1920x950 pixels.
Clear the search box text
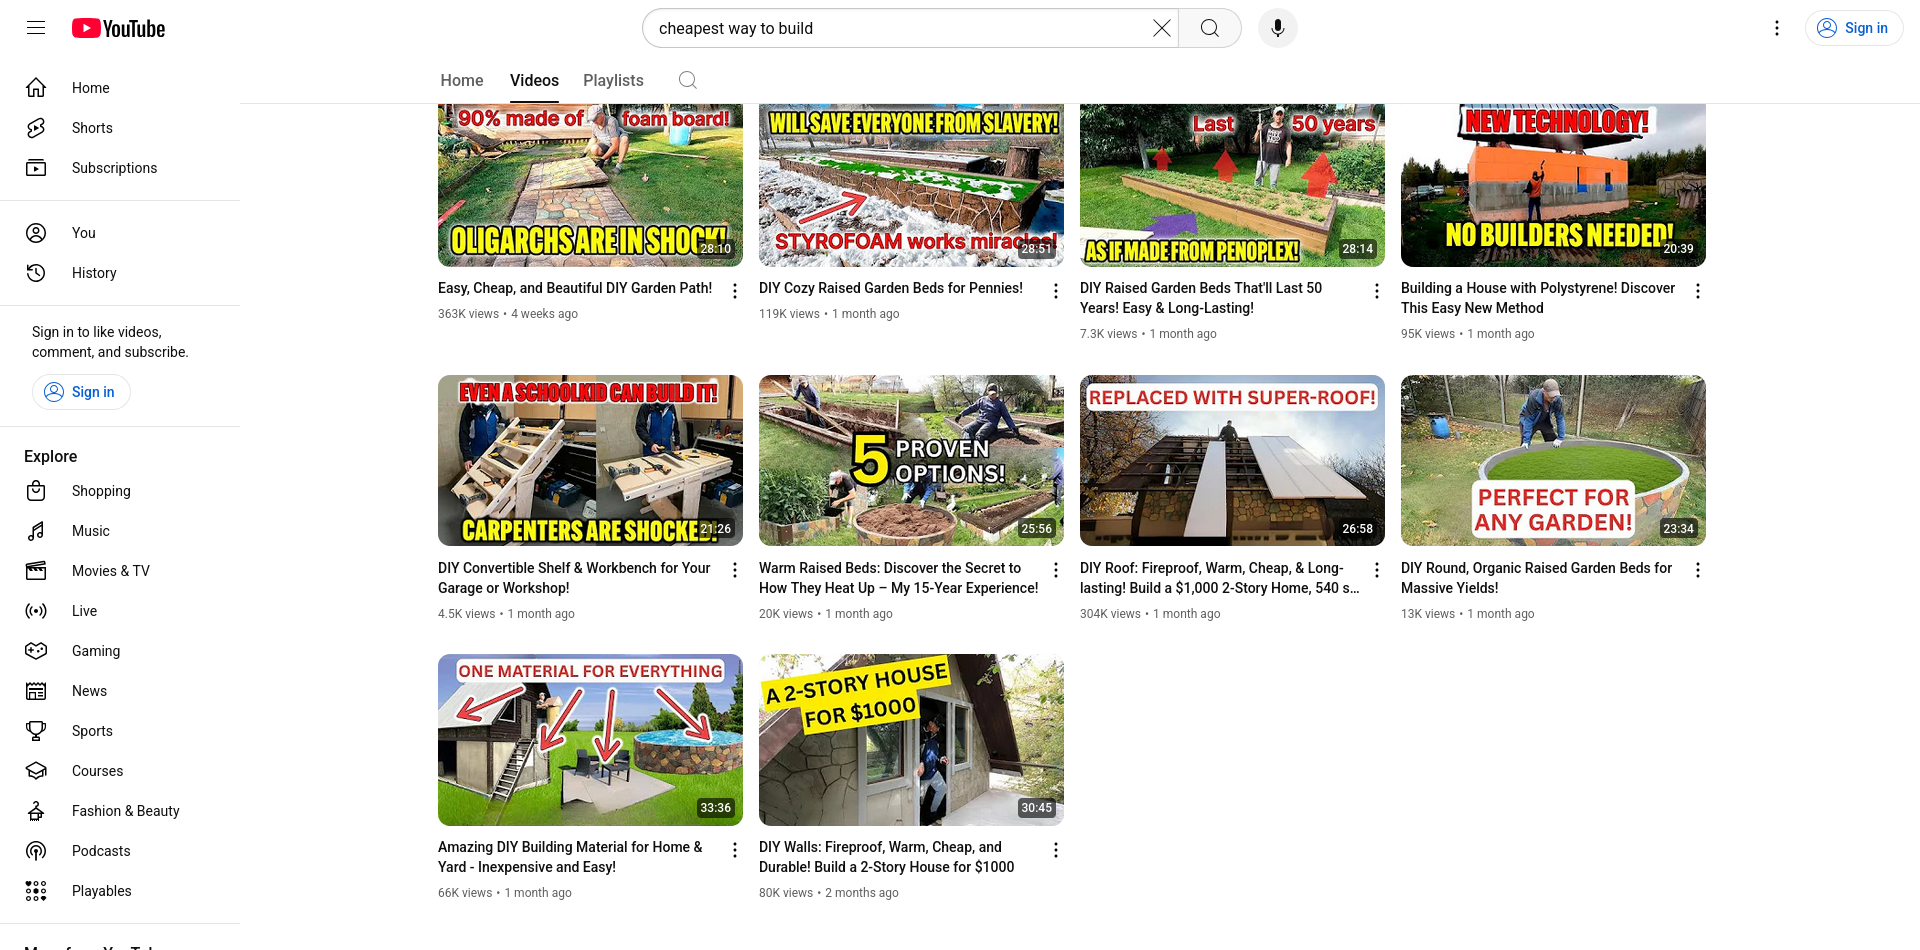coord(1161,28)
